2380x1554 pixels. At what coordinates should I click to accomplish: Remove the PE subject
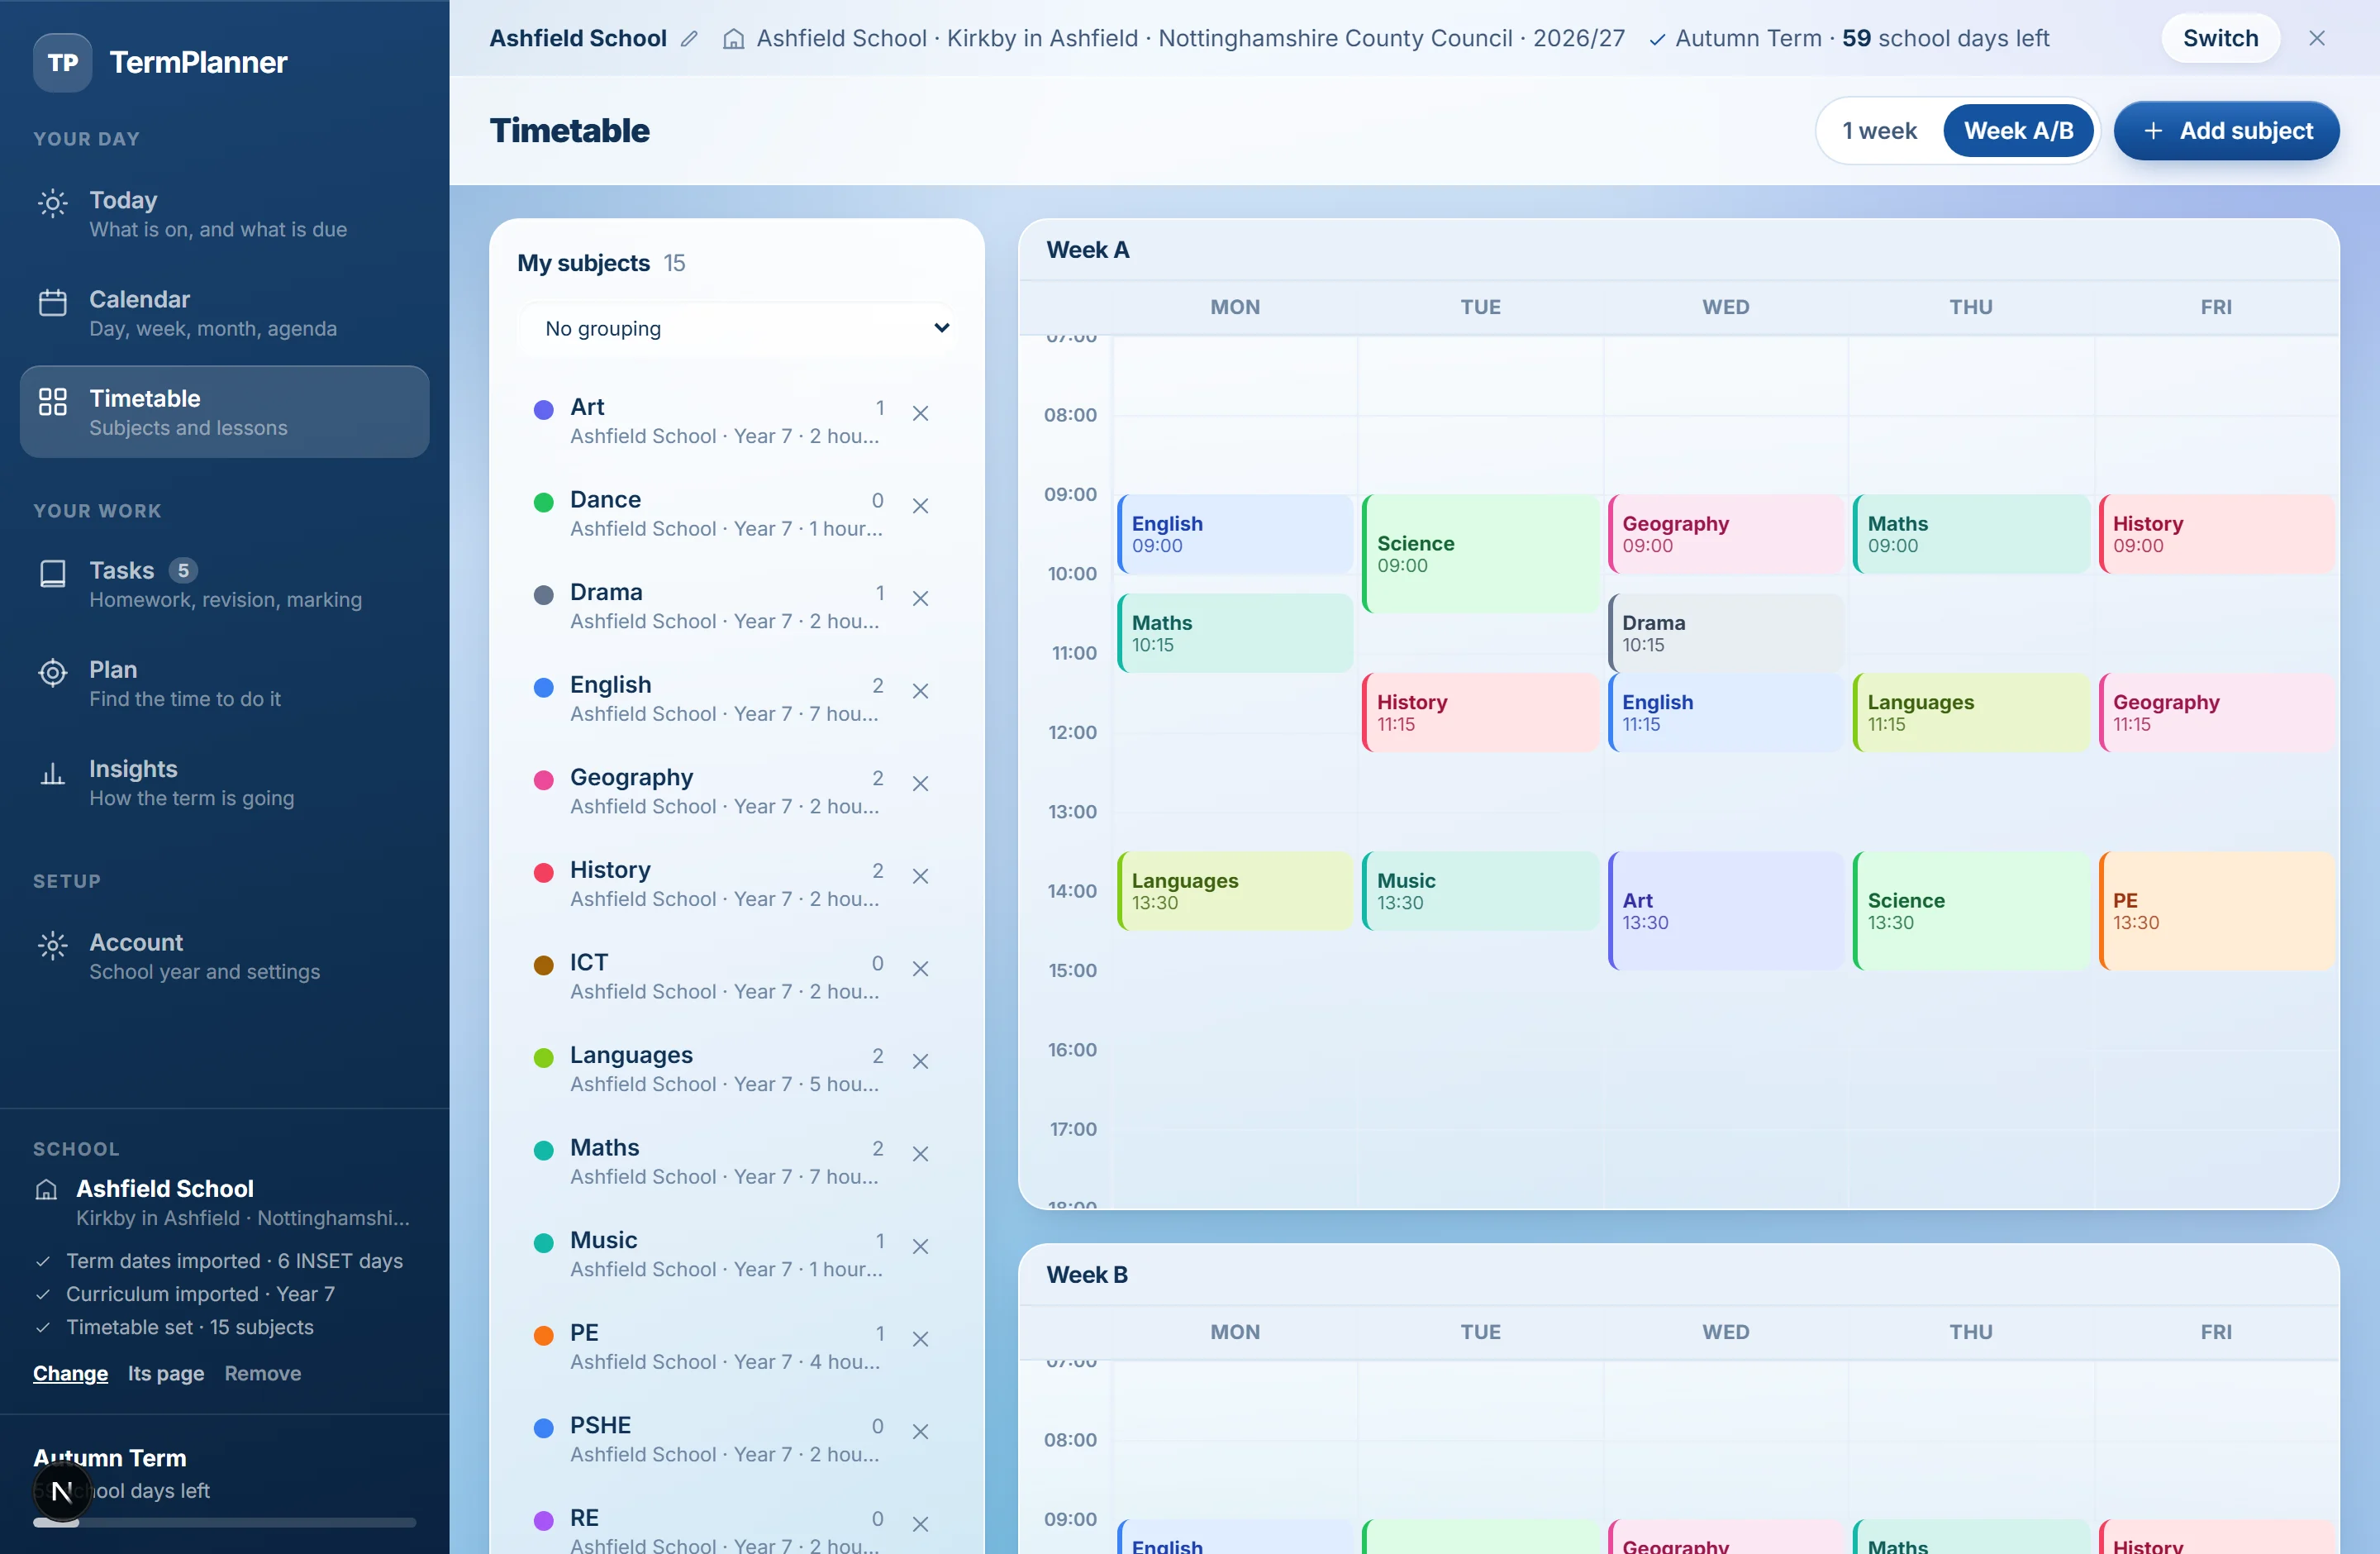pyautogui.click(x=920, y=1338)
